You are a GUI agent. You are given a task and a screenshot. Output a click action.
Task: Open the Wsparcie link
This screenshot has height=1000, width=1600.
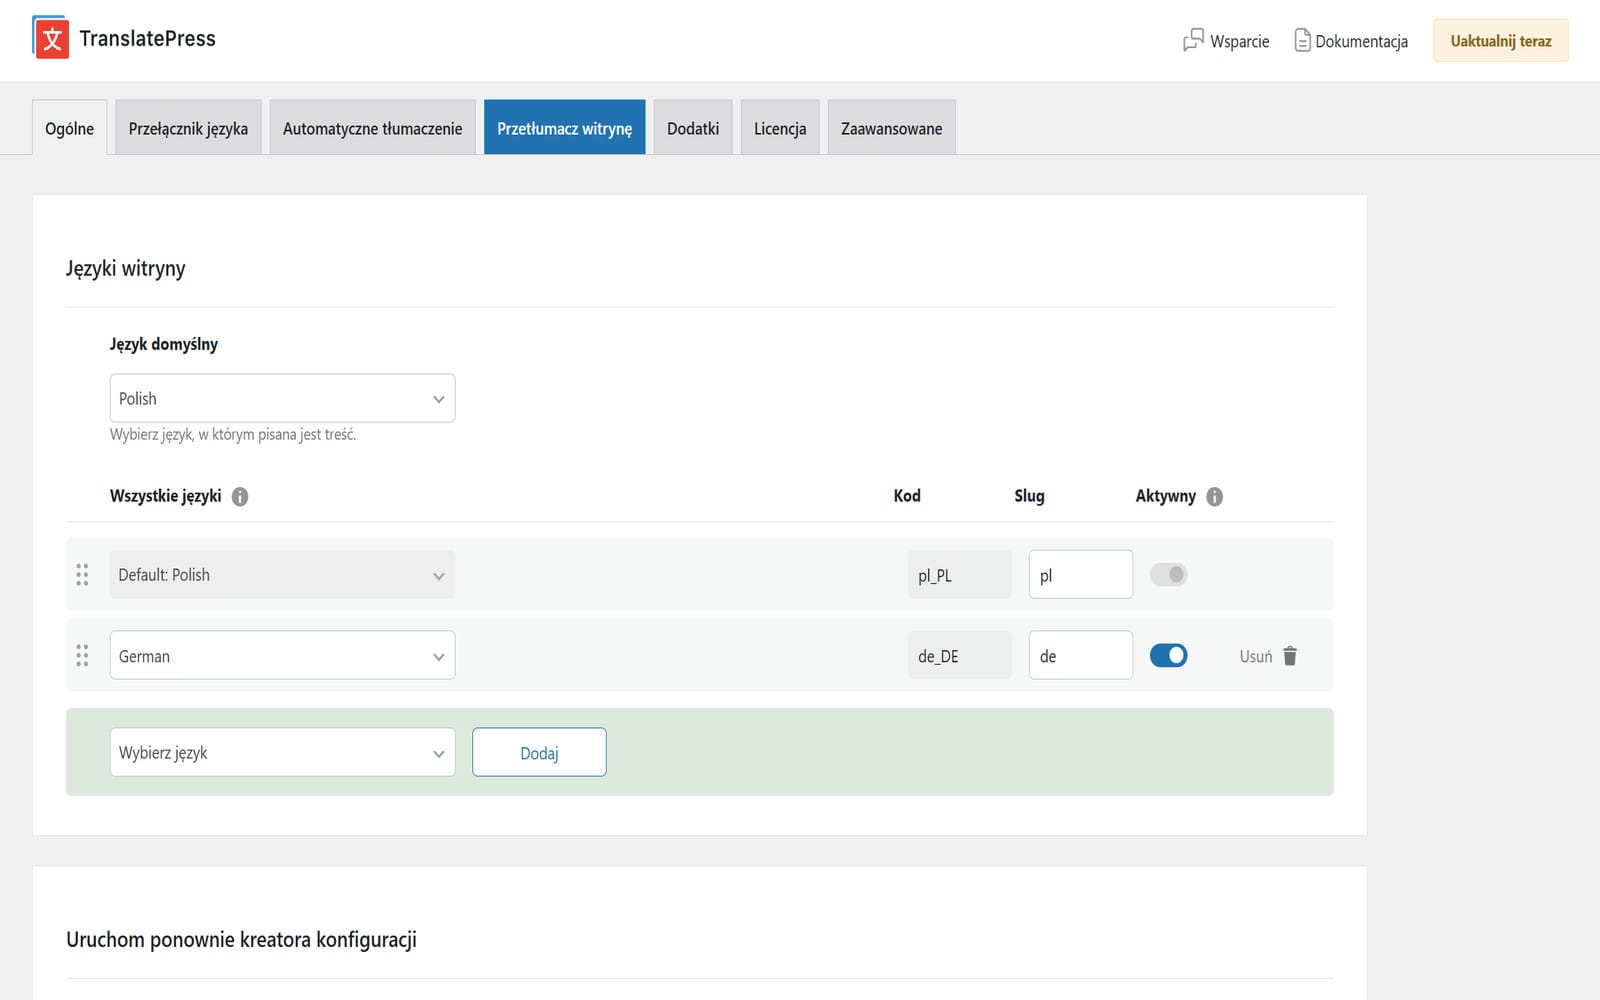click(x=1226, y=40)
